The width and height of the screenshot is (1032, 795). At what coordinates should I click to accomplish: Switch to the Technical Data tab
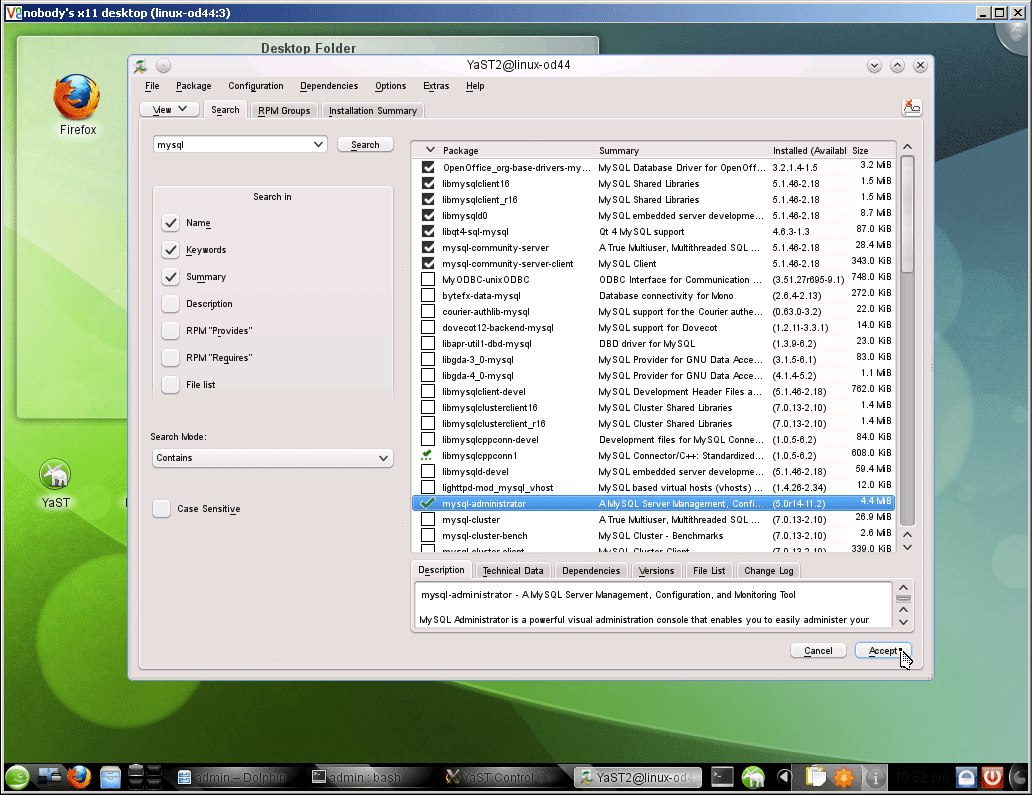(513, 571)
